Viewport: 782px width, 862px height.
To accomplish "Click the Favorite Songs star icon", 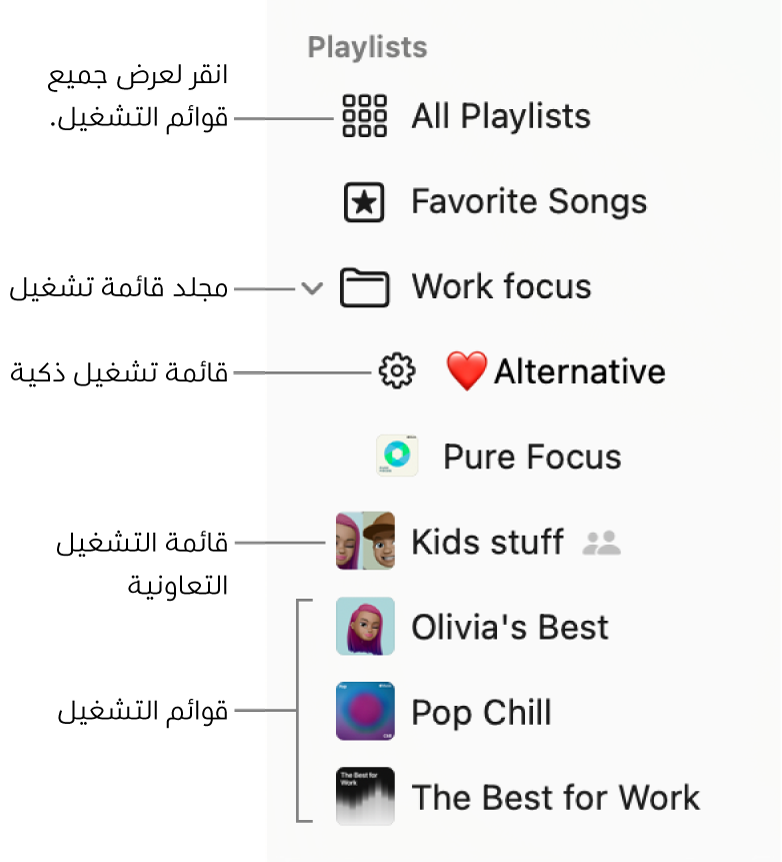I will point(364,202).
